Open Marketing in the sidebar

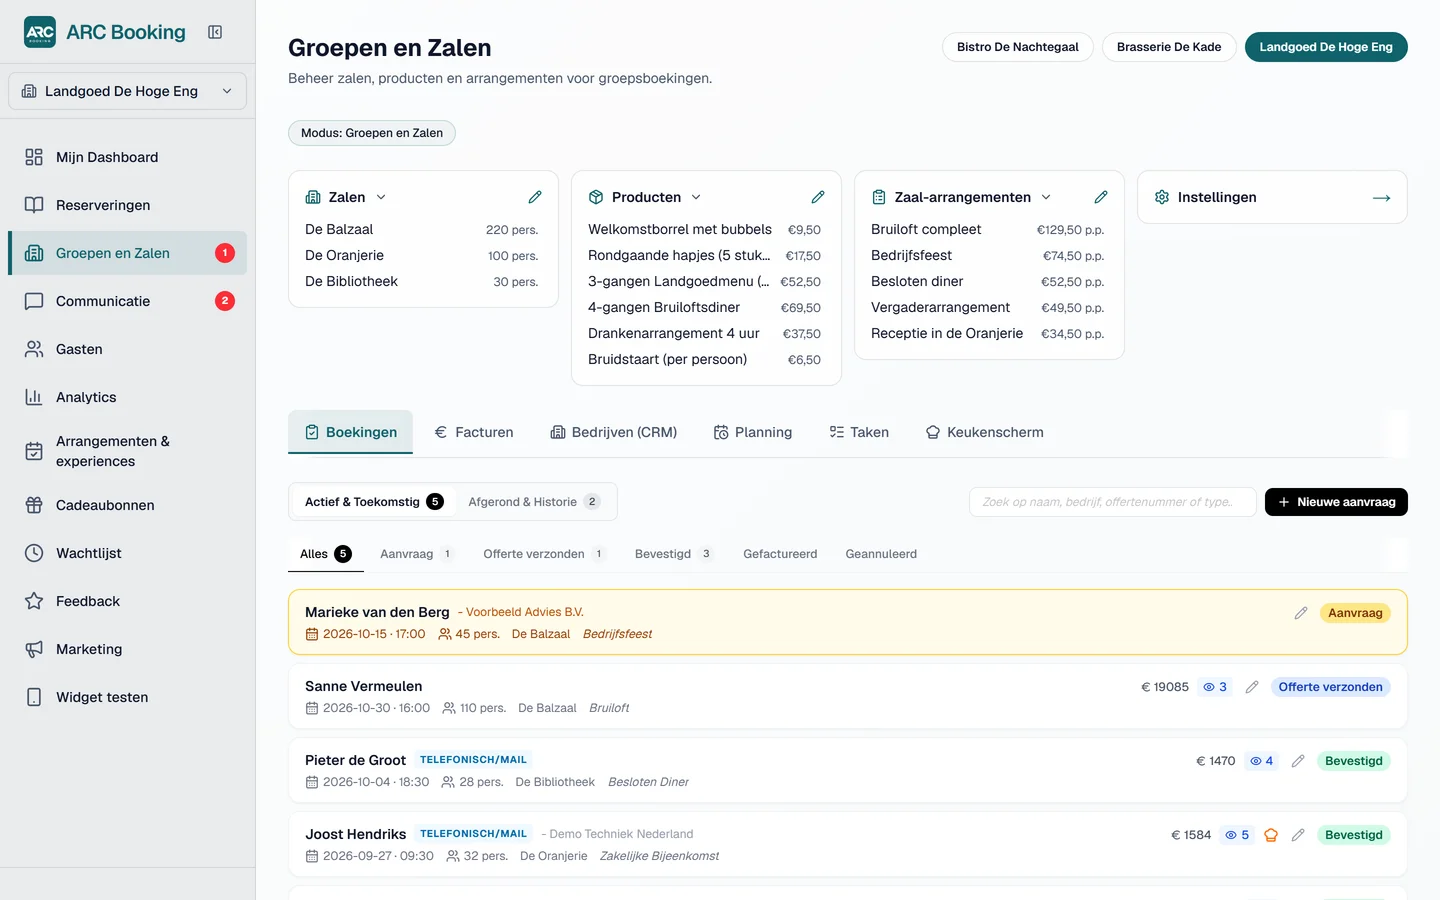(x=127, y=649)
